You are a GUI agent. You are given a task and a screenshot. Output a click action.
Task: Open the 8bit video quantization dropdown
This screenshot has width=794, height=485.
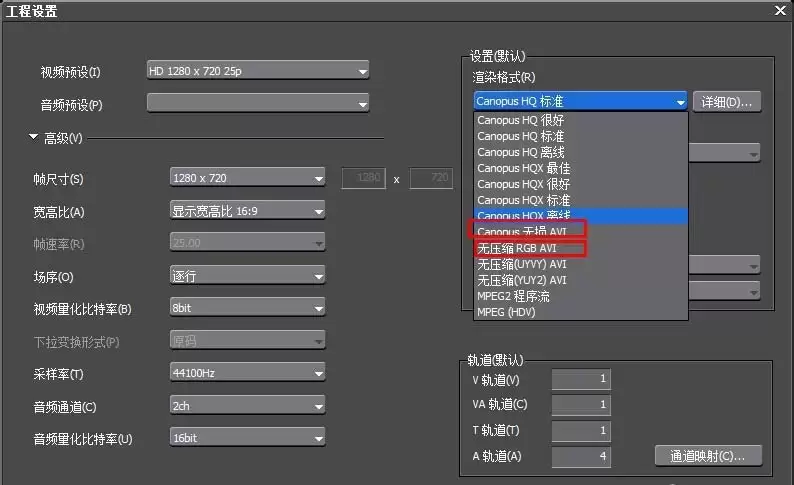247,308
